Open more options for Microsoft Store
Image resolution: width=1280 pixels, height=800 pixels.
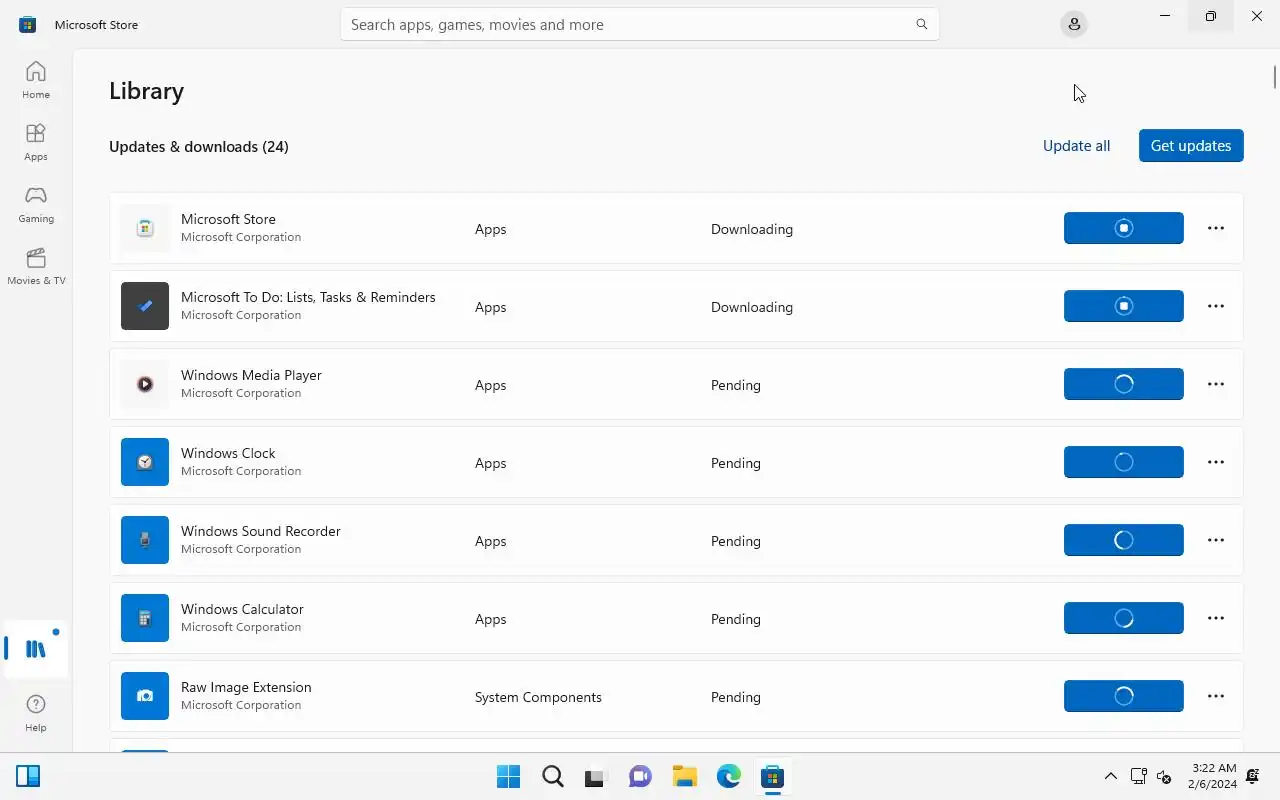(1216, 228)
